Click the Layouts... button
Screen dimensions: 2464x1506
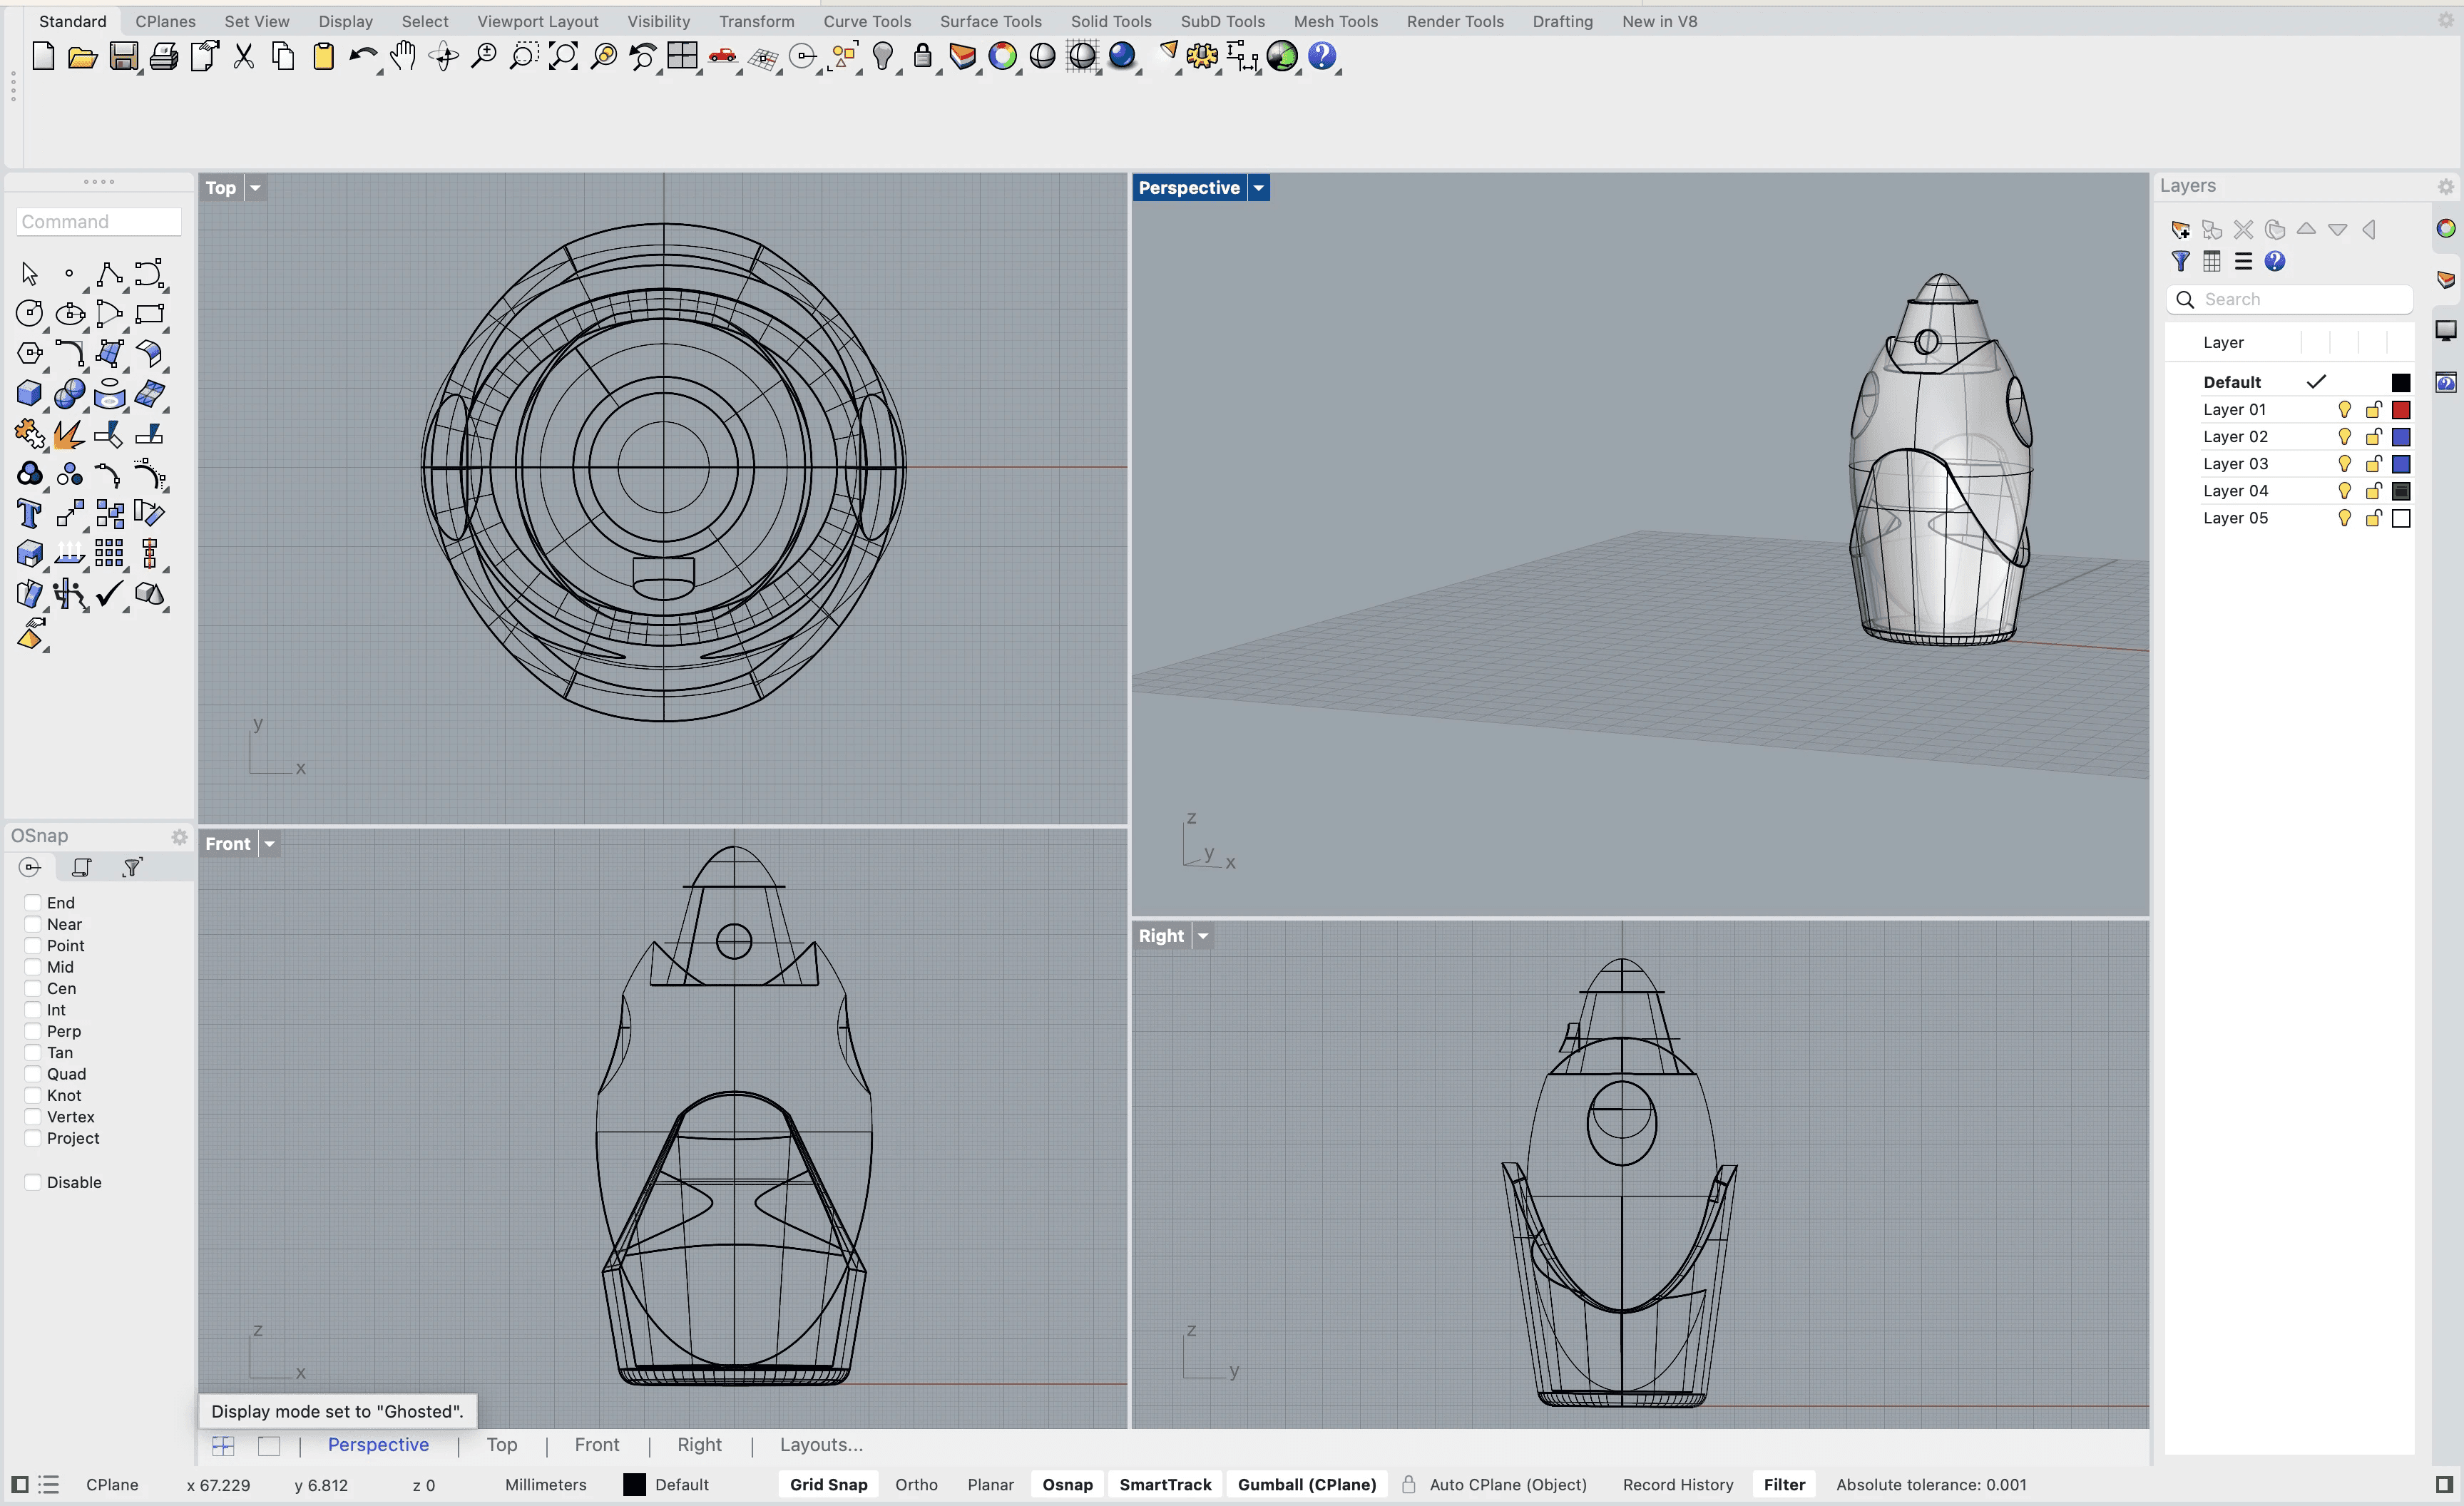tap(821, 1445)
